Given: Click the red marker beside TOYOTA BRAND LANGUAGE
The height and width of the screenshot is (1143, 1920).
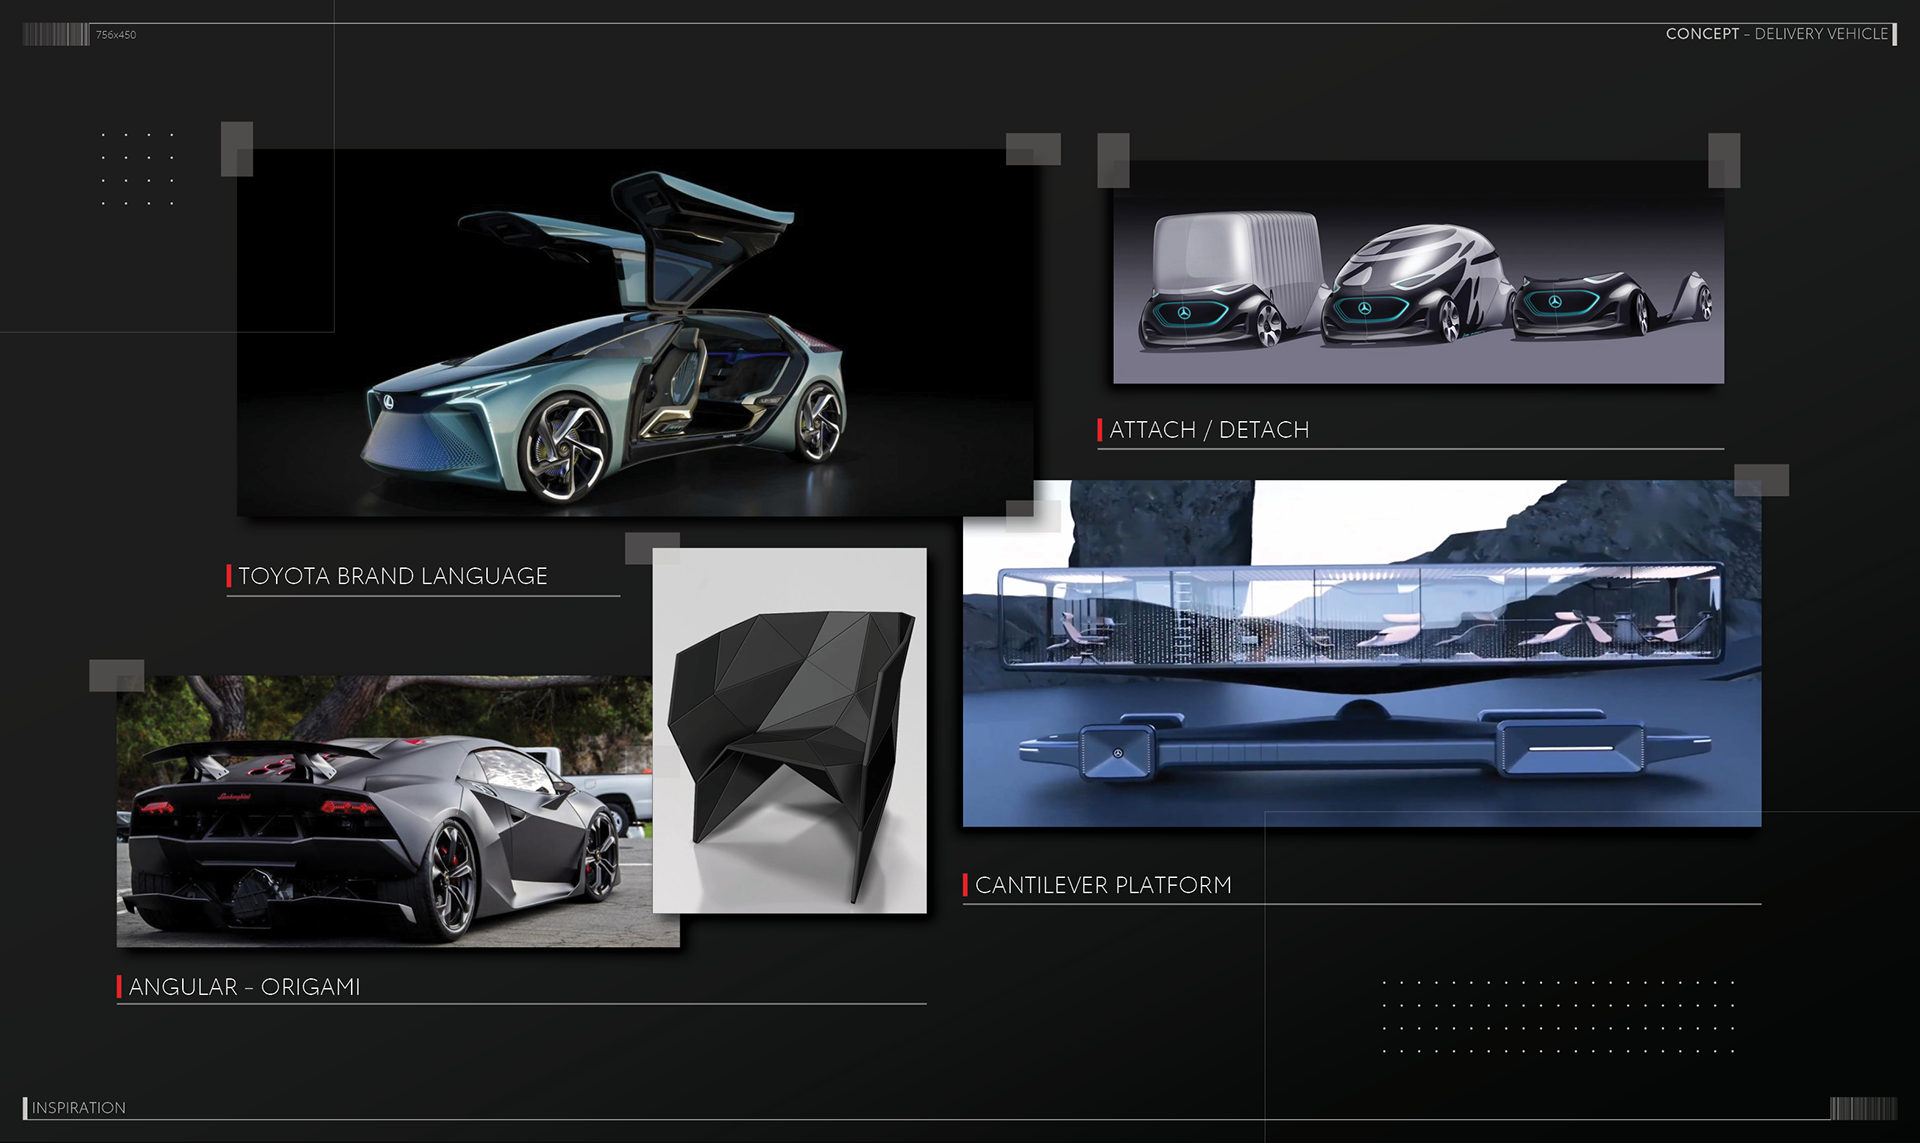Looking at the screenshot, I should [x=229, y=576].
